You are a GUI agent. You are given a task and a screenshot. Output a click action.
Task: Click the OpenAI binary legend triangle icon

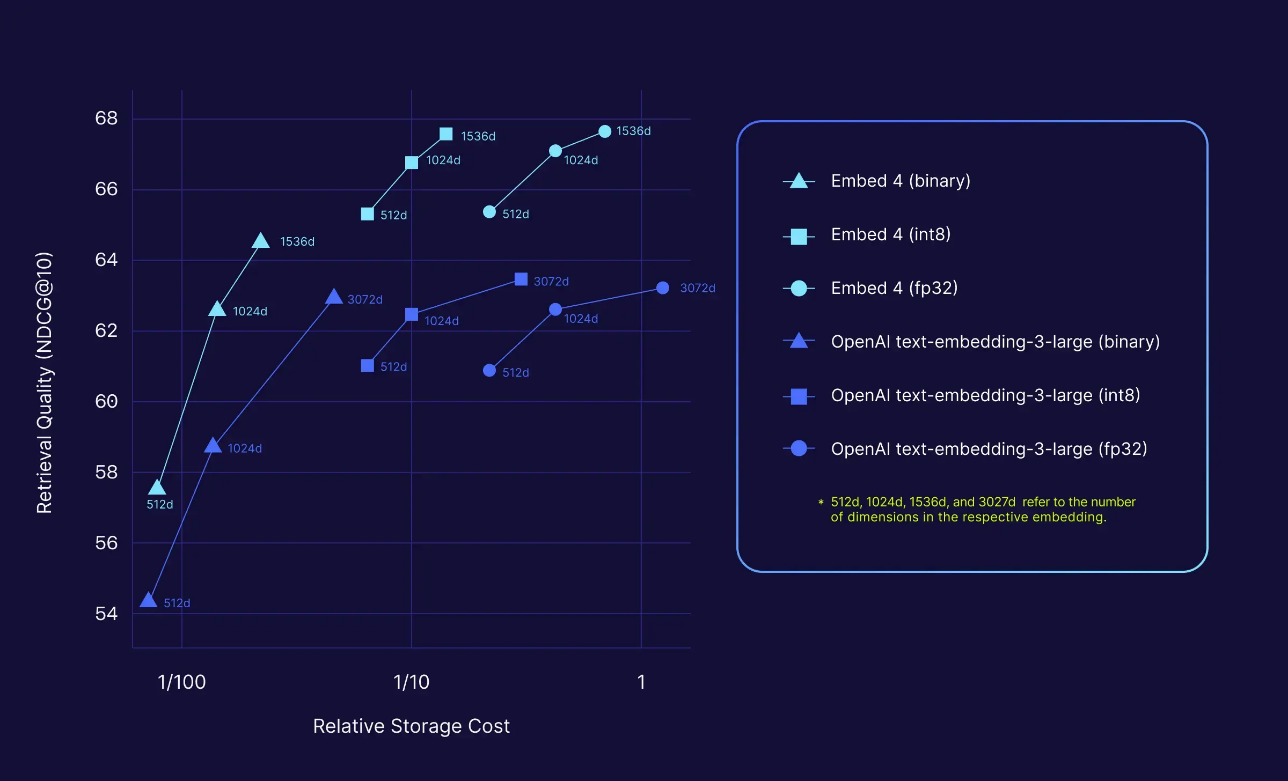pos(798,341)
